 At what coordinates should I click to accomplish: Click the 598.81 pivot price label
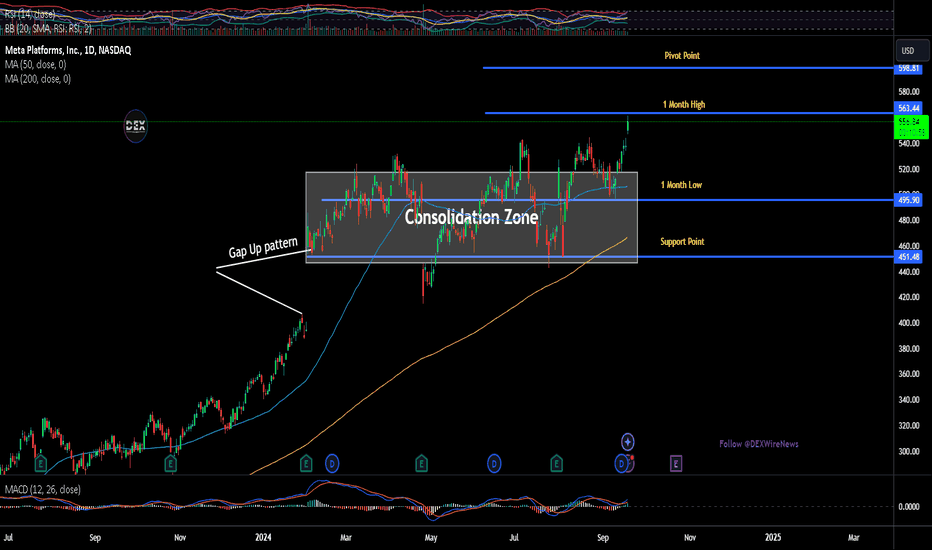[x=909, y=68]
